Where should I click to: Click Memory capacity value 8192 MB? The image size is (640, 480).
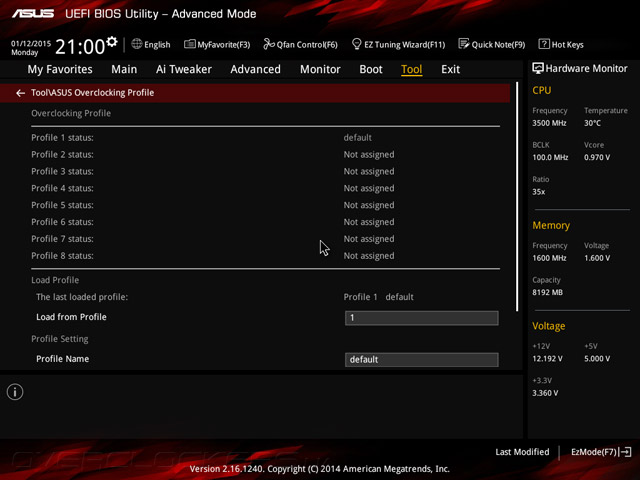[x=547, y=292]
